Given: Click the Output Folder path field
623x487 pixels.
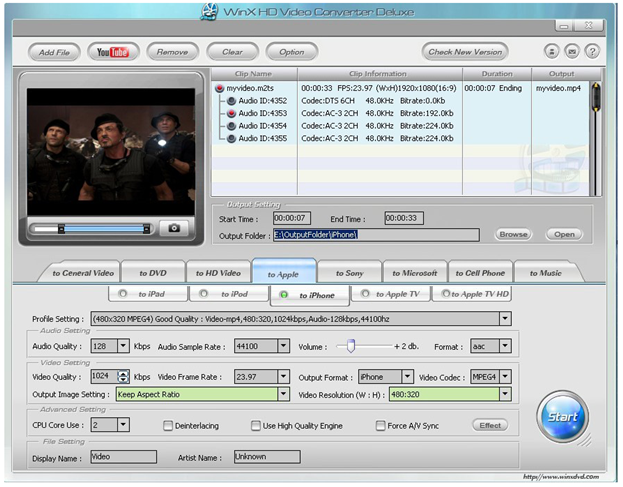Looking at the screenshot, I should pyautogui.click(x=376, y=235).
